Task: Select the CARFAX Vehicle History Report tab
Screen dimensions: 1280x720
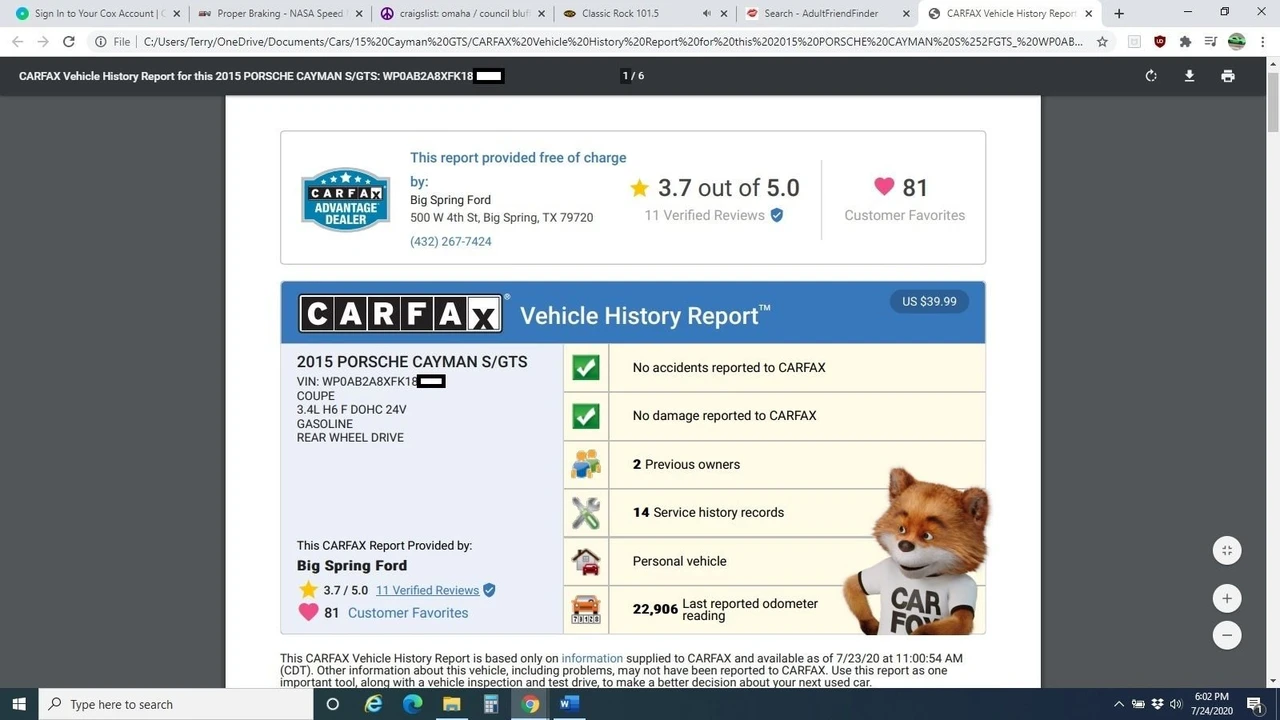Action: [x=1012, y=14]
